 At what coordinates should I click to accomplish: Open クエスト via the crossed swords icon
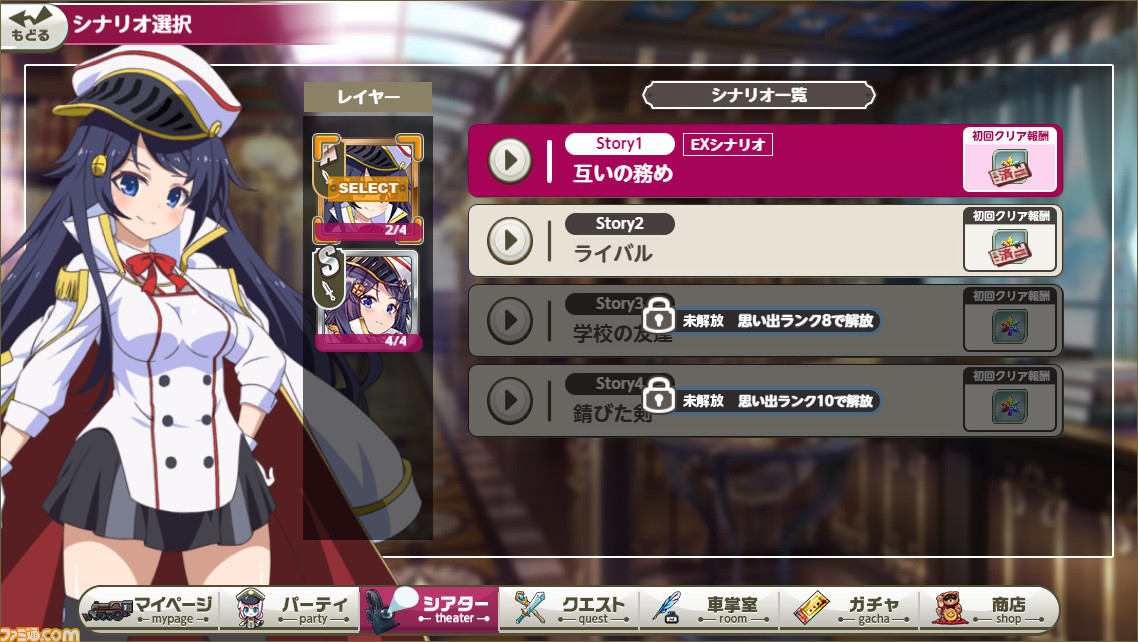570,609
